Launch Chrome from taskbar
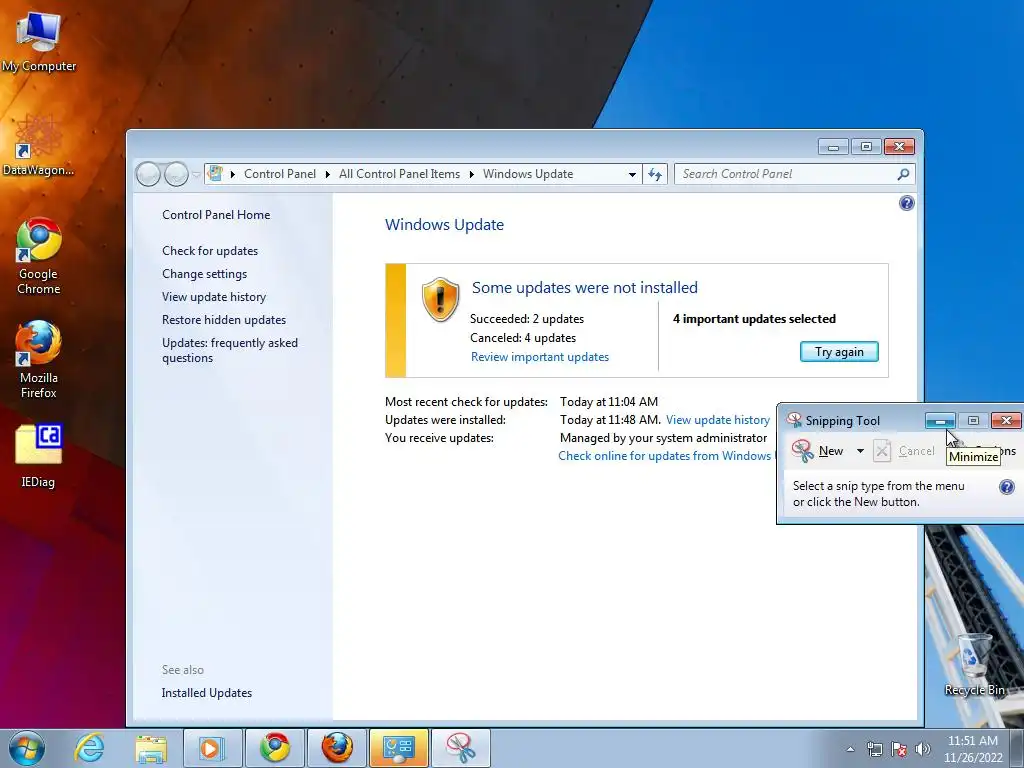Screen dimensions: 1024x768 (x=274, y=748)
